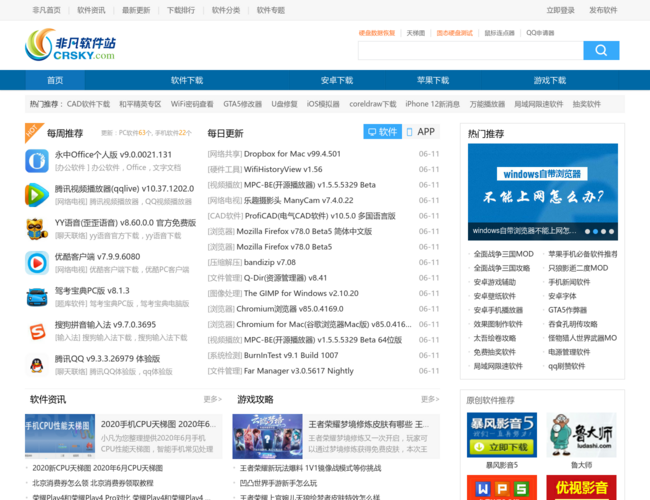Open 腾讯QQ v9.3.3.26979 体验版 title
The image size is (650, 500).
tap(107, 359)
